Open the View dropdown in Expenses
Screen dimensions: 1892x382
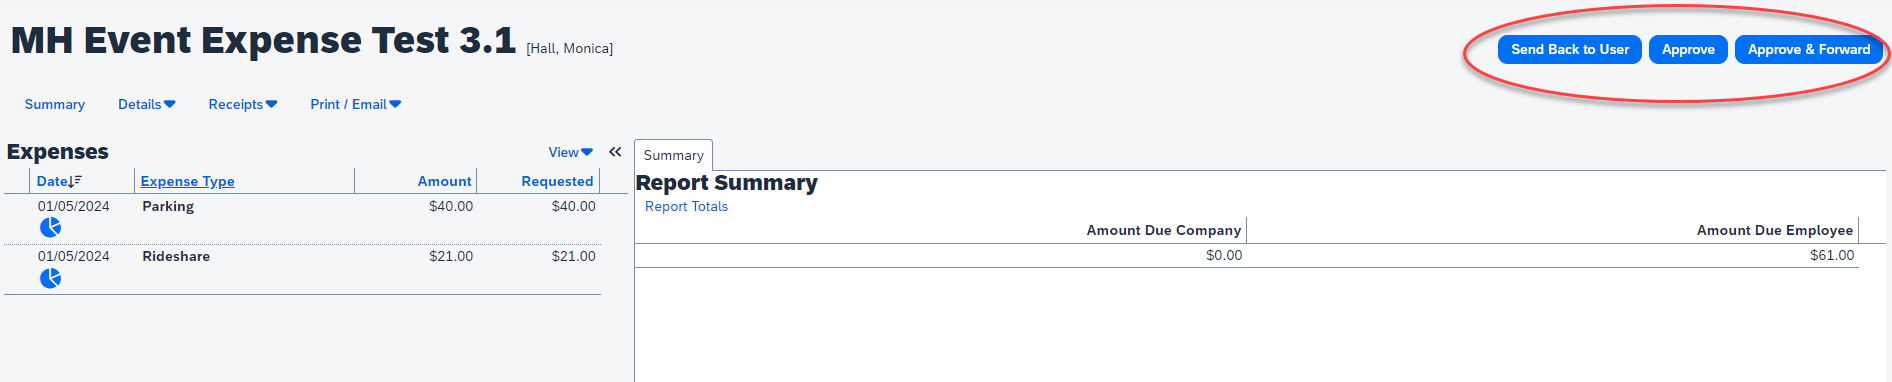(571, 152)
